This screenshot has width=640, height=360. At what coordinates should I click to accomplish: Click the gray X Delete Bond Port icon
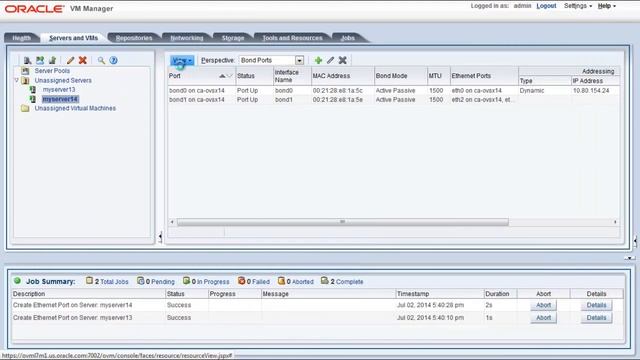tap(343, 60)
